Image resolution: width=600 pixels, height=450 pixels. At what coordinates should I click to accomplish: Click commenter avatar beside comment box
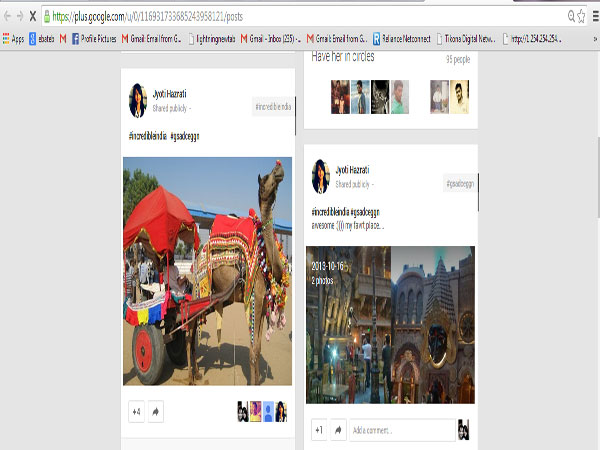tap(463, 430)
